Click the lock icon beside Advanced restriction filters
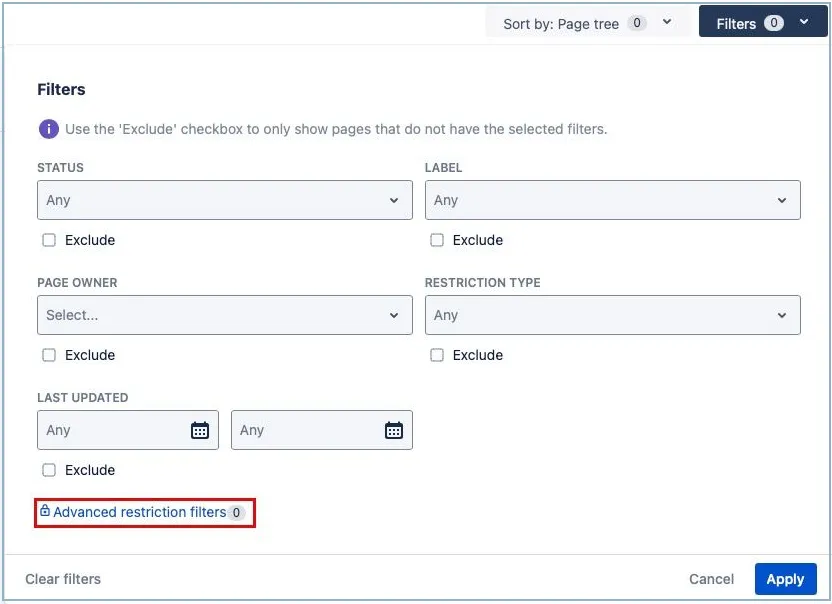The image size is (832, 604). (x=45, y=511)
